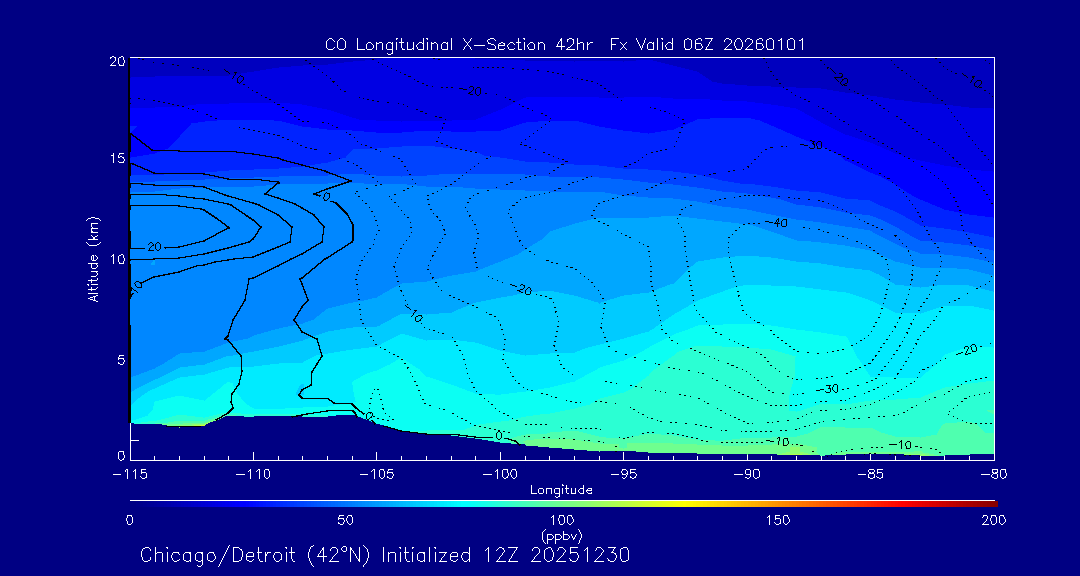1080x576 pixels.
Task: Click the altitude axis tick label "15"
Action: coord(117,158)
